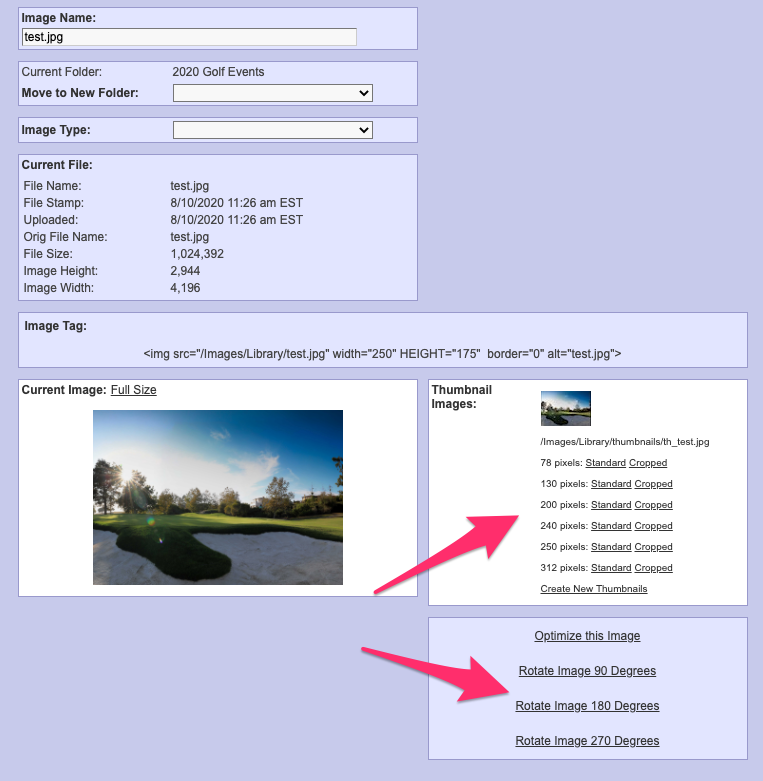
Task: Rotate Image 180 Degrees
Action: pos(587,706)
